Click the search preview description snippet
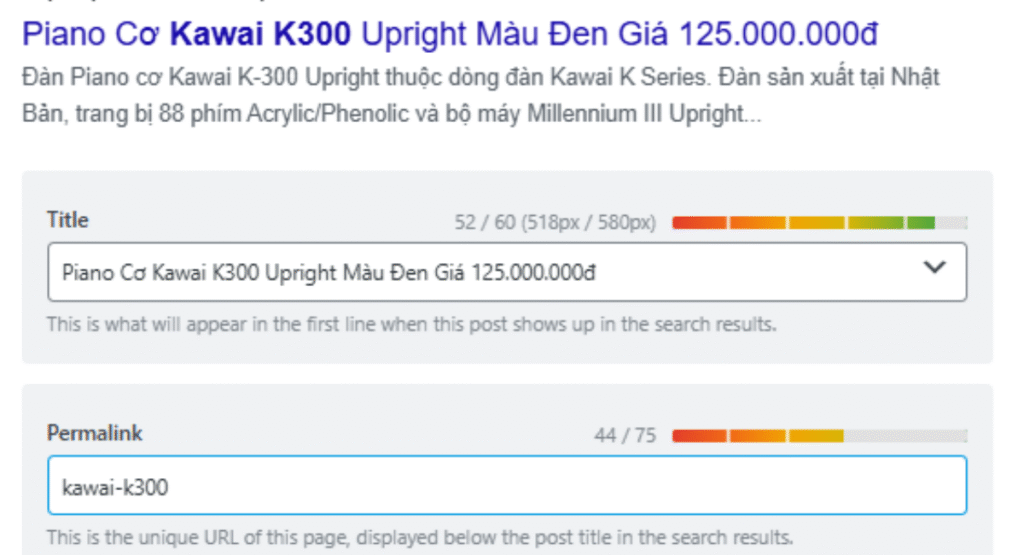The image size is (1024, 555). coord(480,96)
